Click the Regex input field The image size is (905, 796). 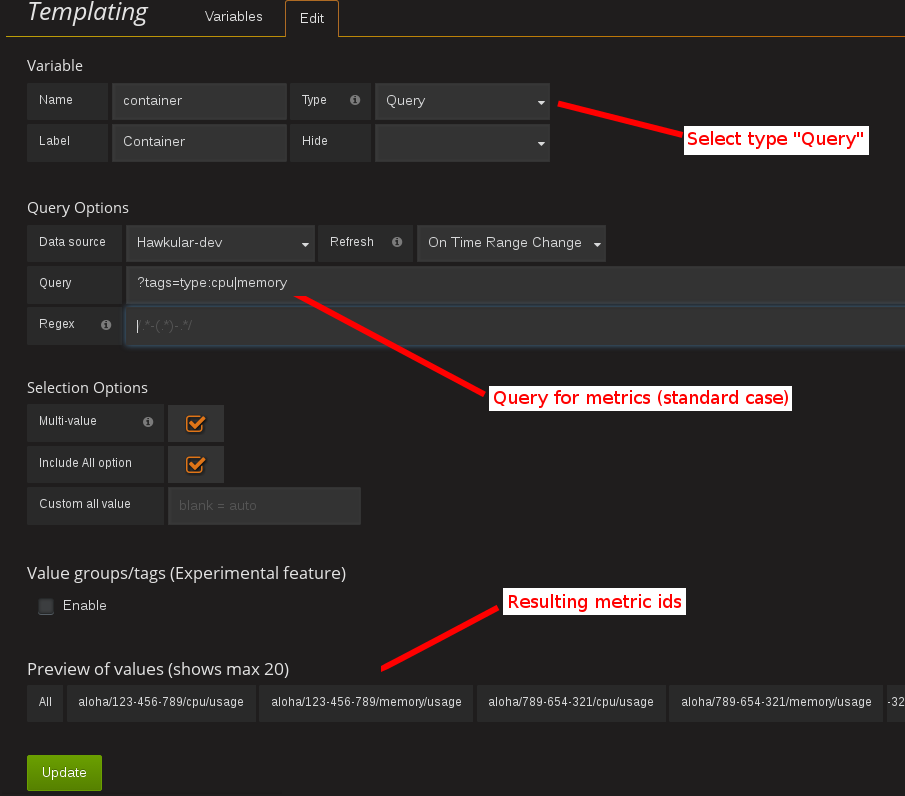tap(515, 326)
